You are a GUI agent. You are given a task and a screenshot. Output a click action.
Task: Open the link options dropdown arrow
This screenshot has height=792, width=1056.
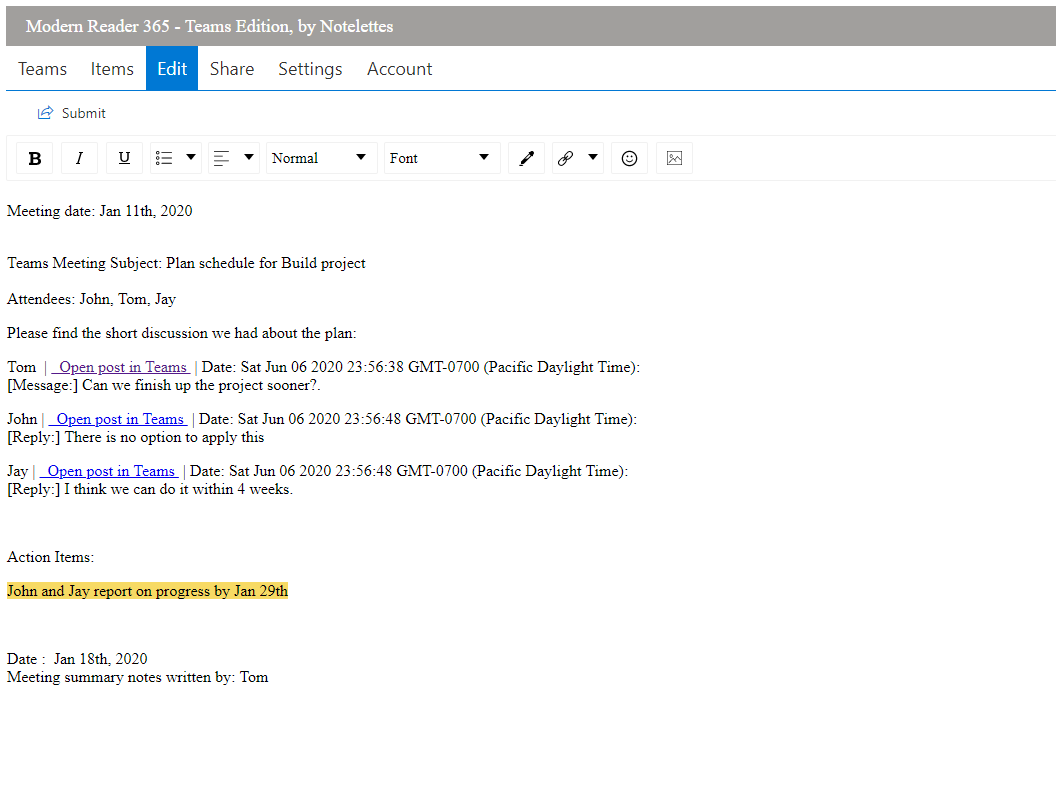click(x=593, y=158)
